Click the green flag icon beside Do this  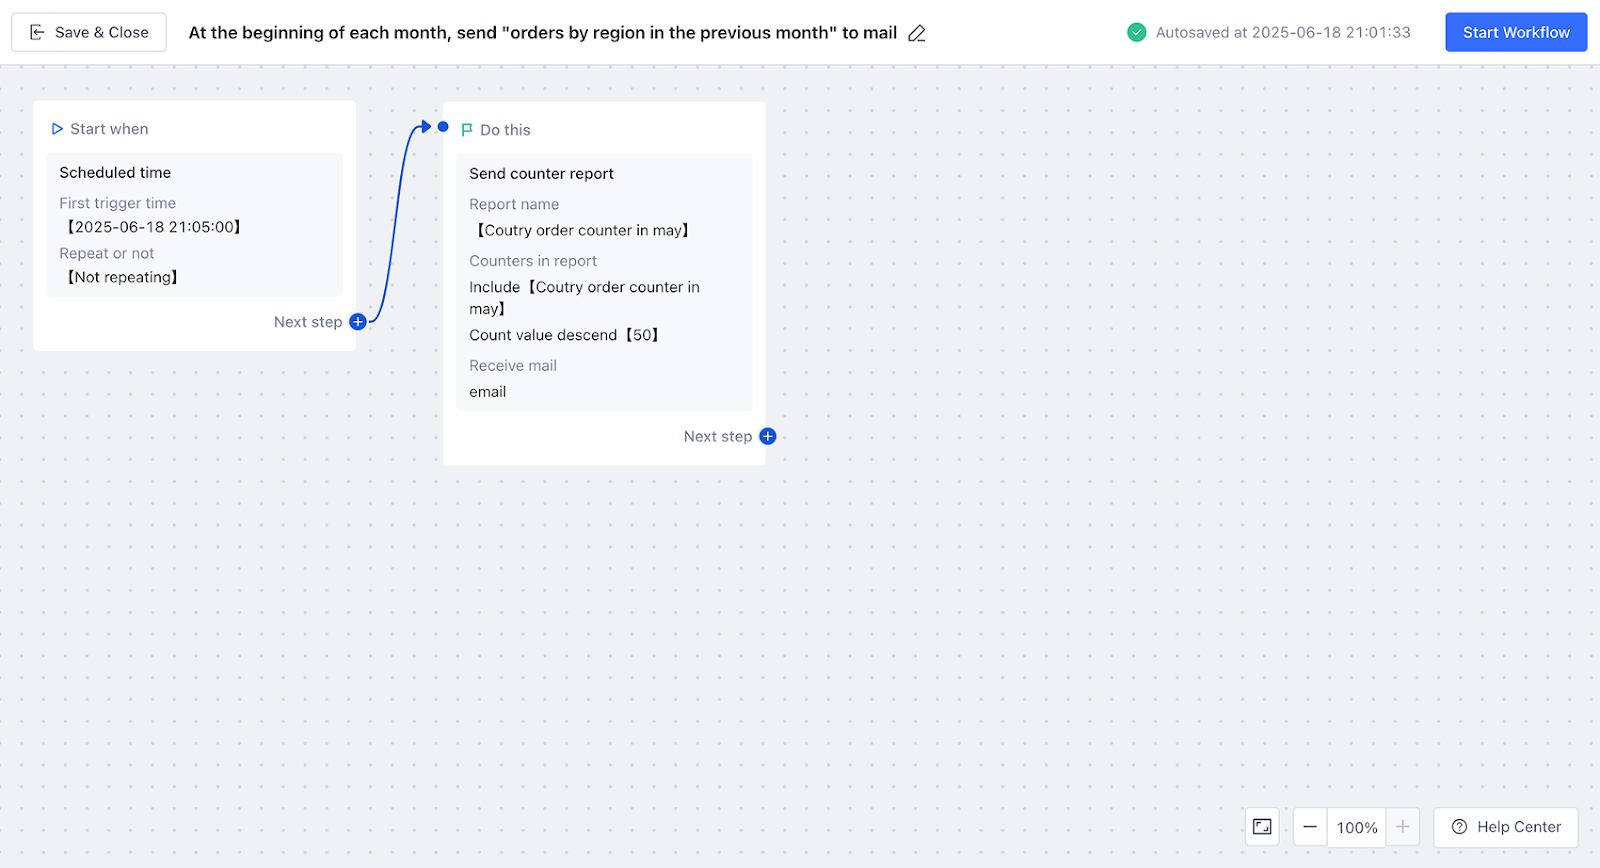[x=467, y=130]
